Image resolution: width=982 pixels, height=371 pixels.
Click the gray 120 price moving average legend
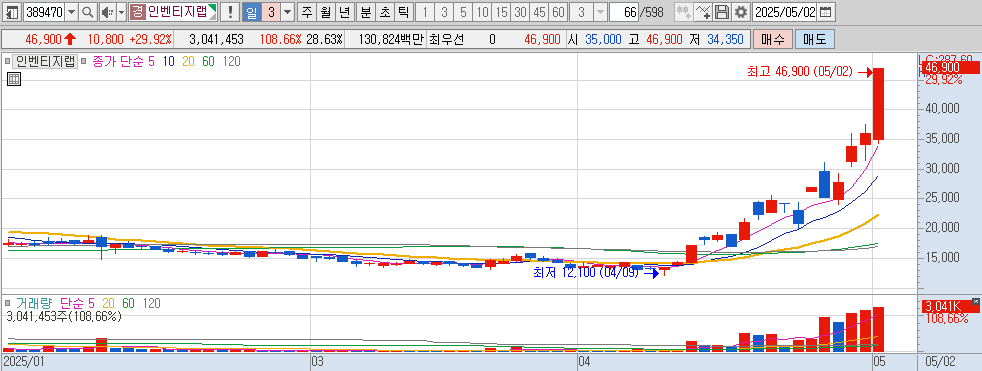232,61
